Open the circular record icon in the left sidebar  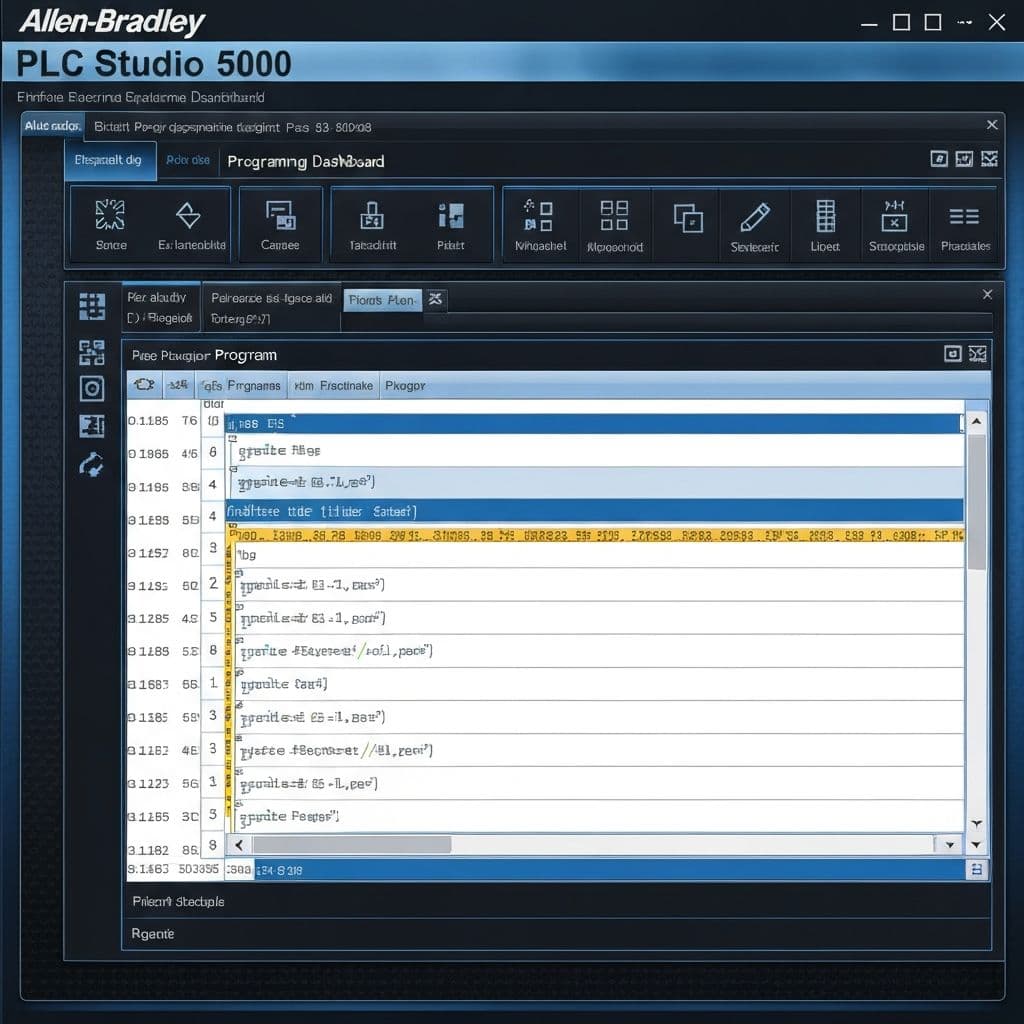92,388
